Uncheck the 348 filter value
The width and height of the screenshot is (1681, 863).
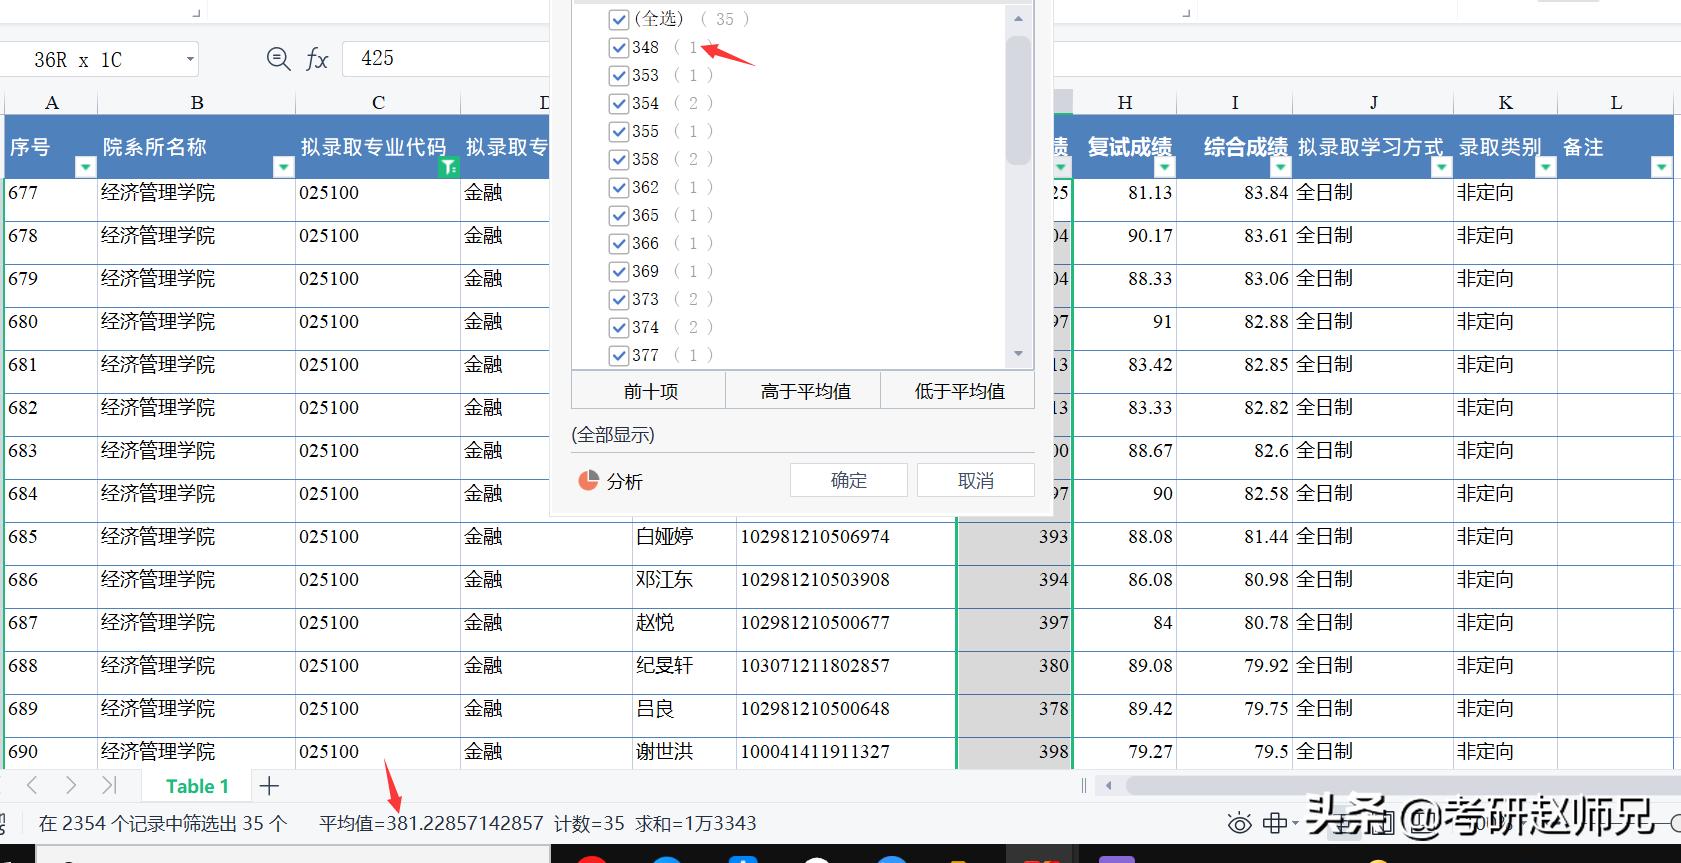click(619, 47)
